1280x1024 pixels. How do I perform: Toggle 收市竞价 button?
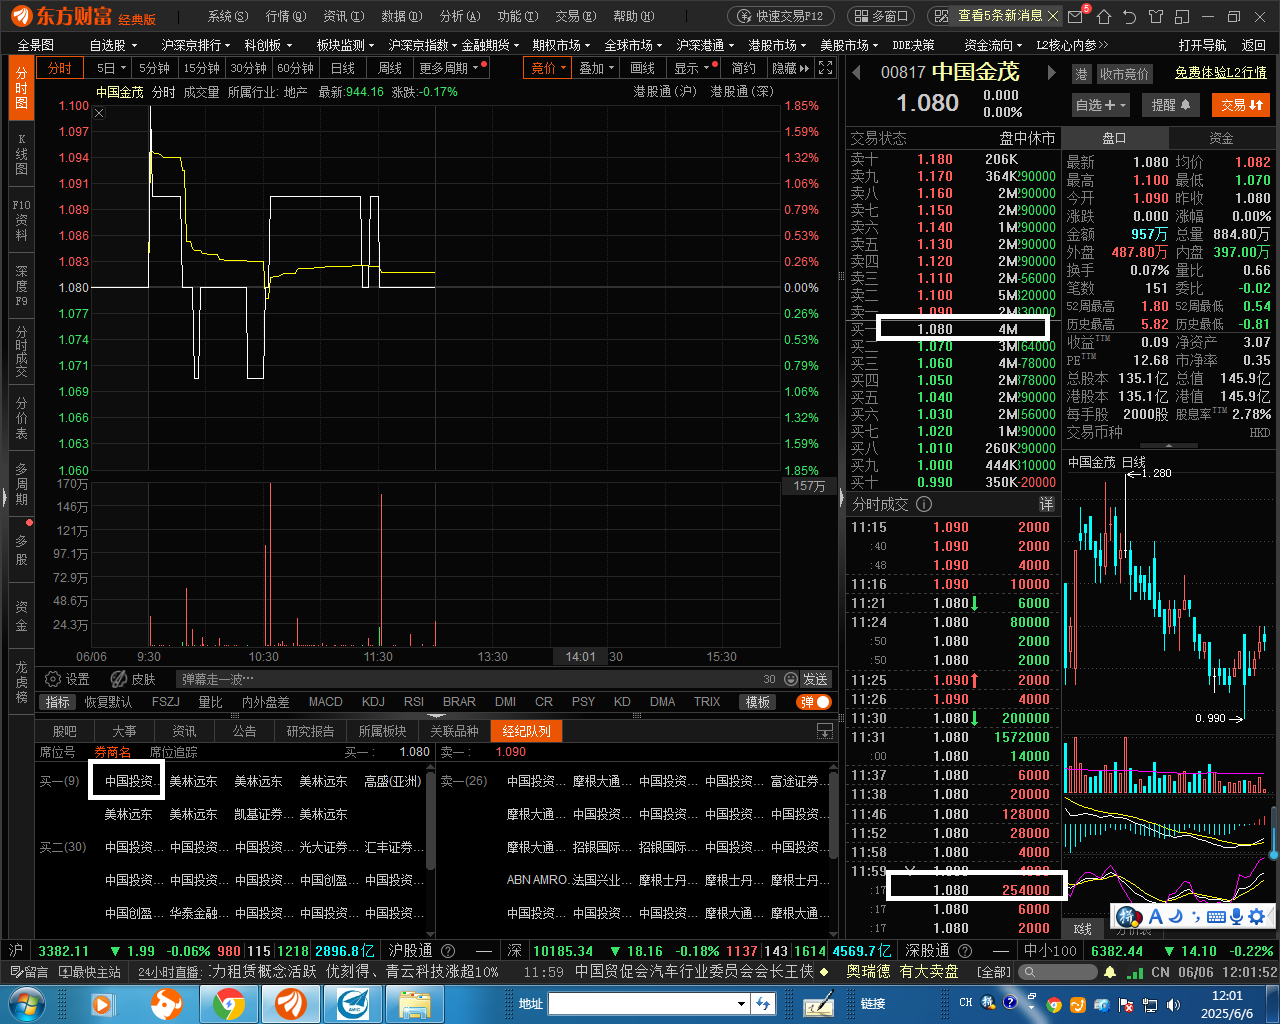(1124, 74)
